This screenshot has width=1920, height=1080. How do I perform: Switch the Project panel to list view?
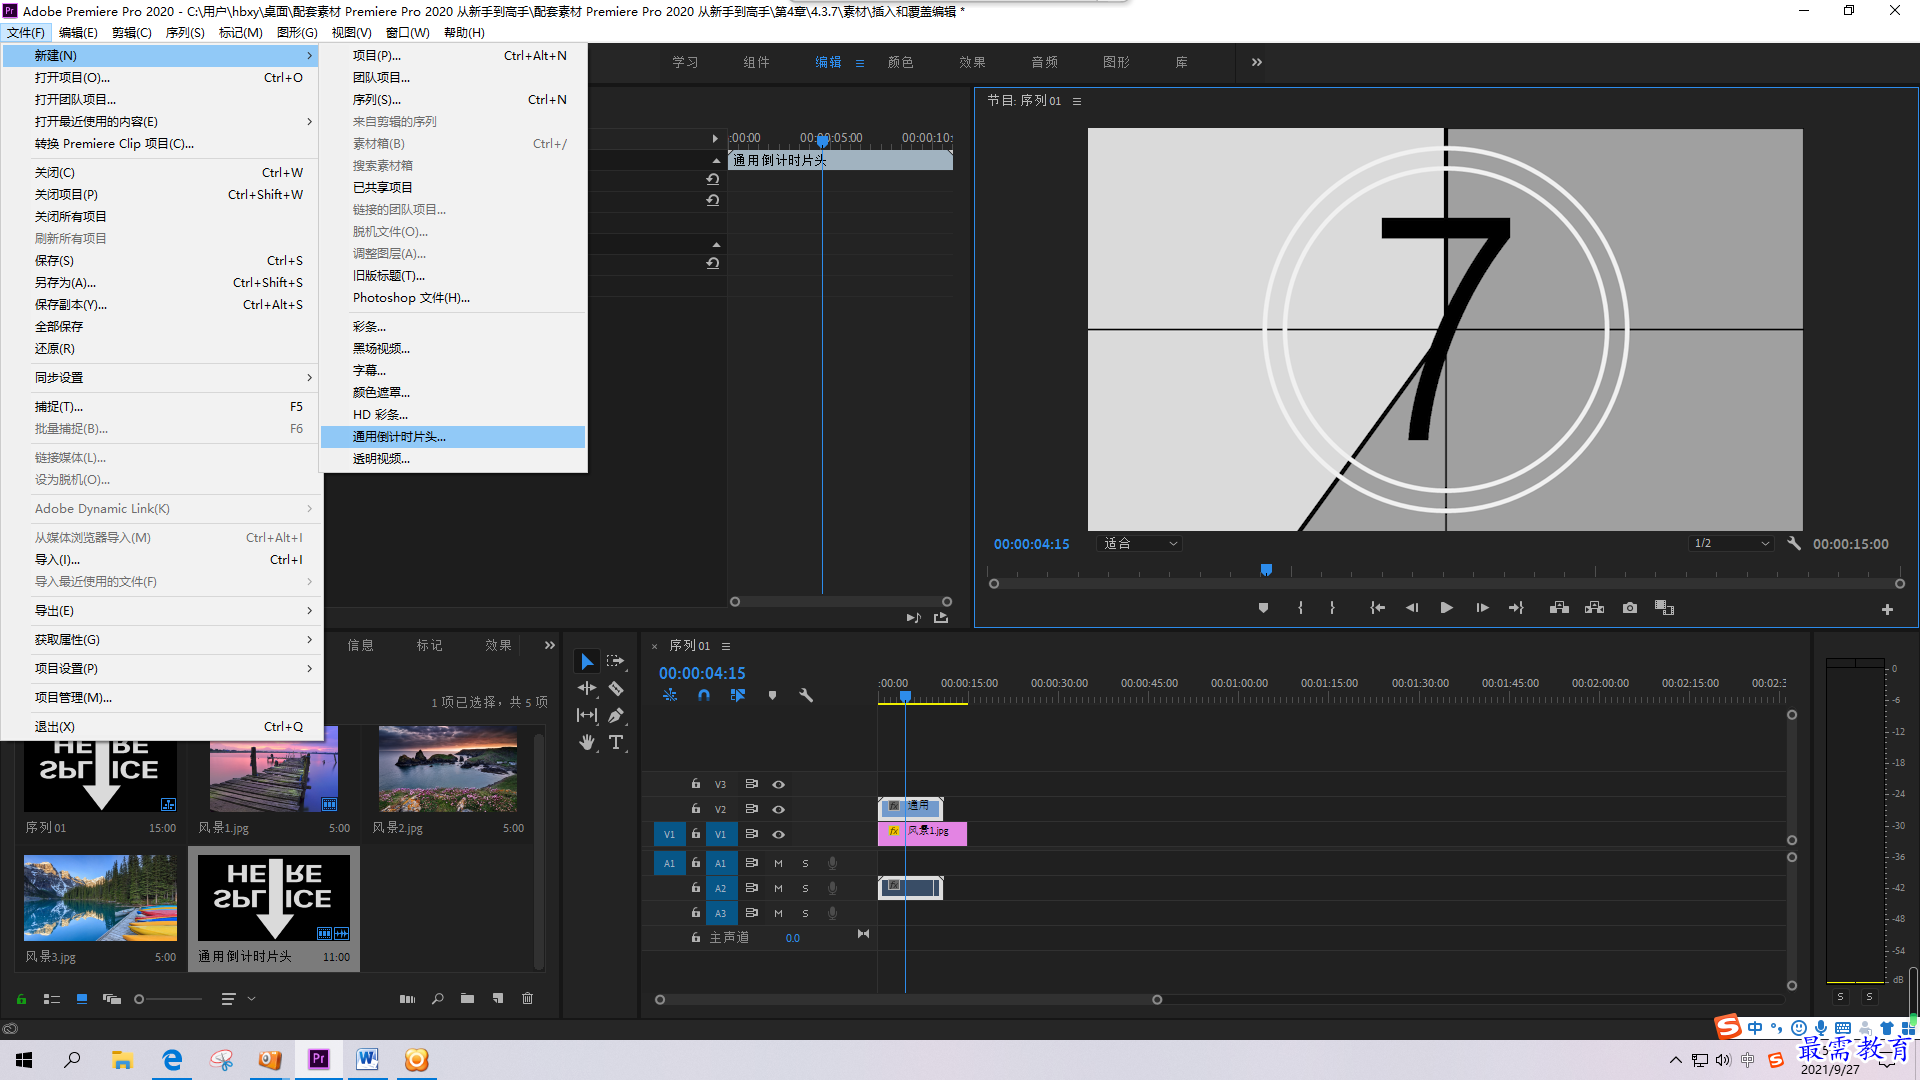click(x=52, y=999)
